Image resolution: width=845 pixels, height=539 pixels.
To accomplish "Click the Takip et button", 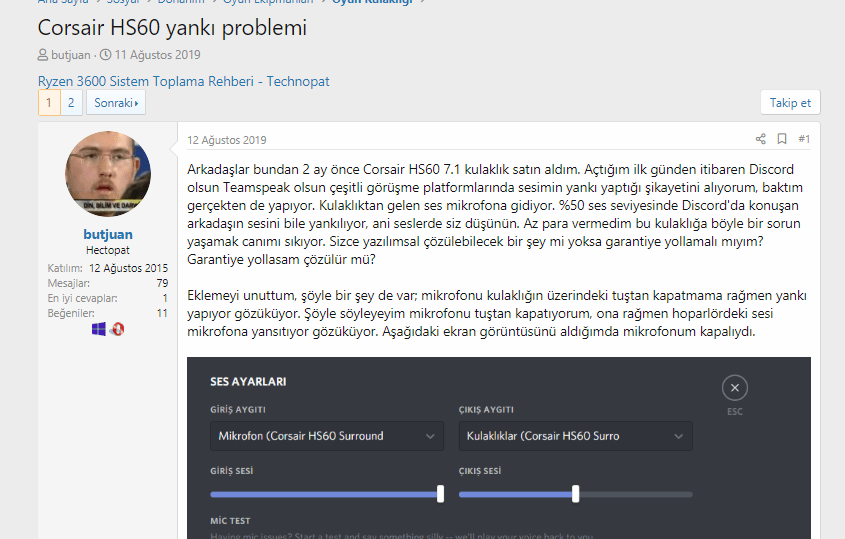I will pyautogui.click(x=790, y=102).
